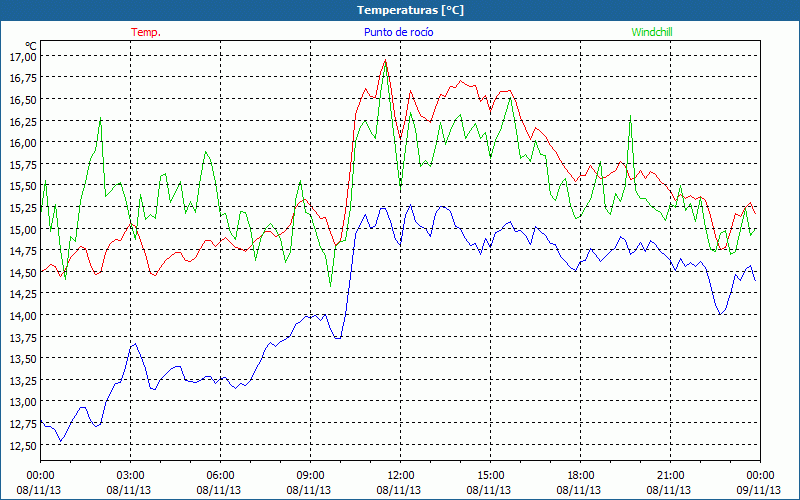Click the 'Temperaturas [°C]' chart title
This screenshot has width=800, height=500.
(410, 10)
